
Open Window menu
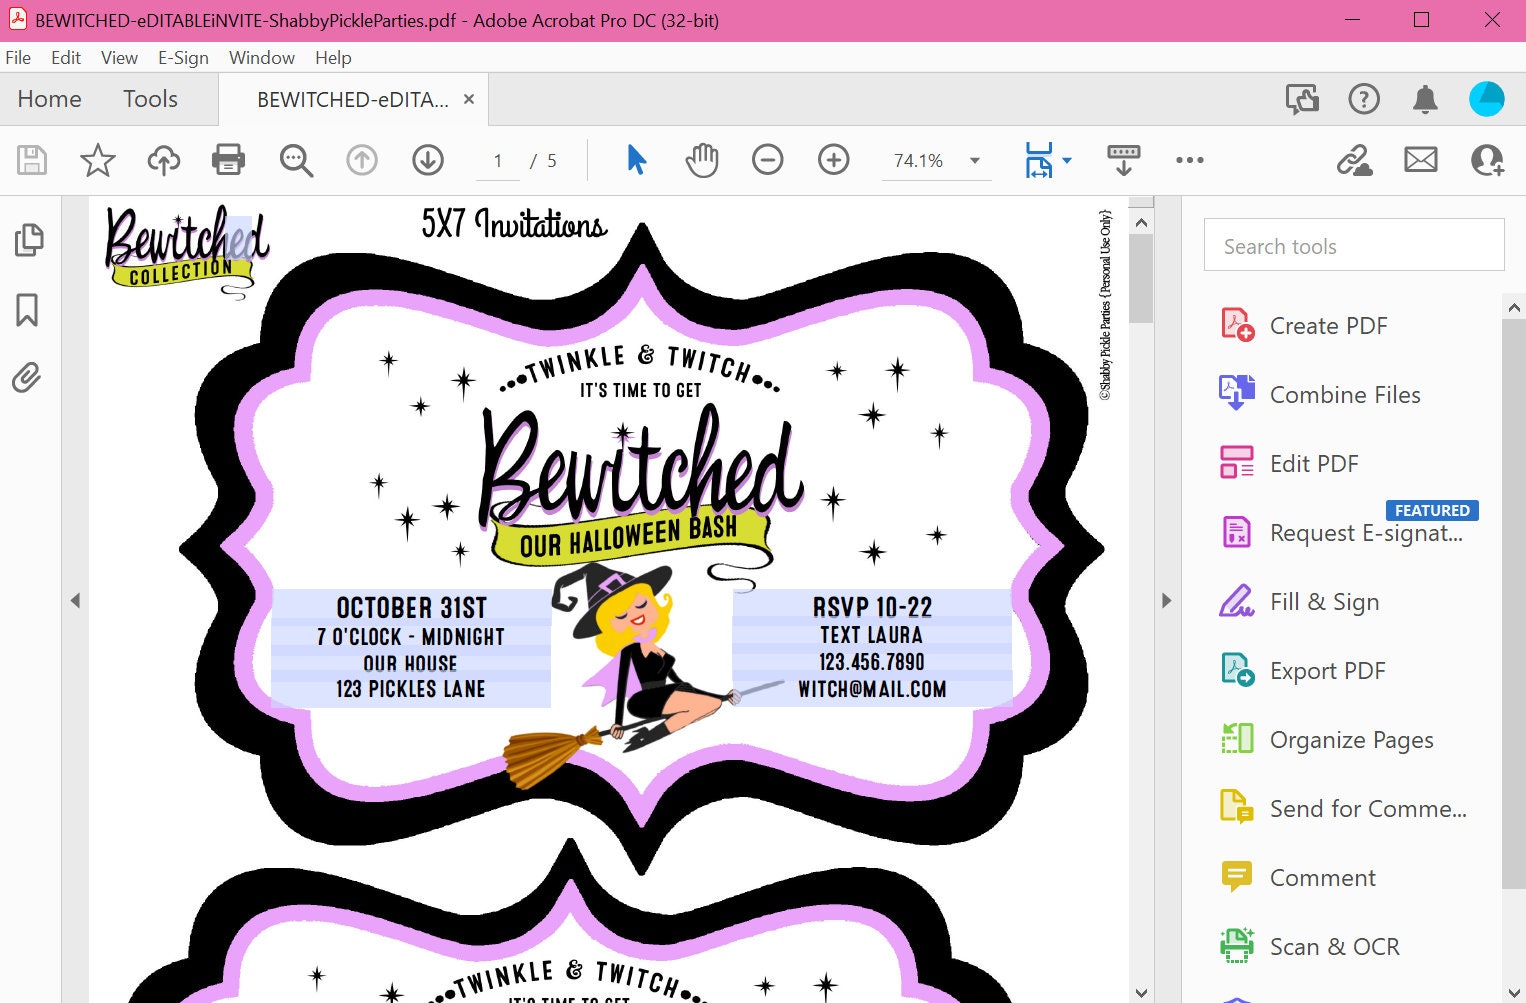[x=261, y=58]
